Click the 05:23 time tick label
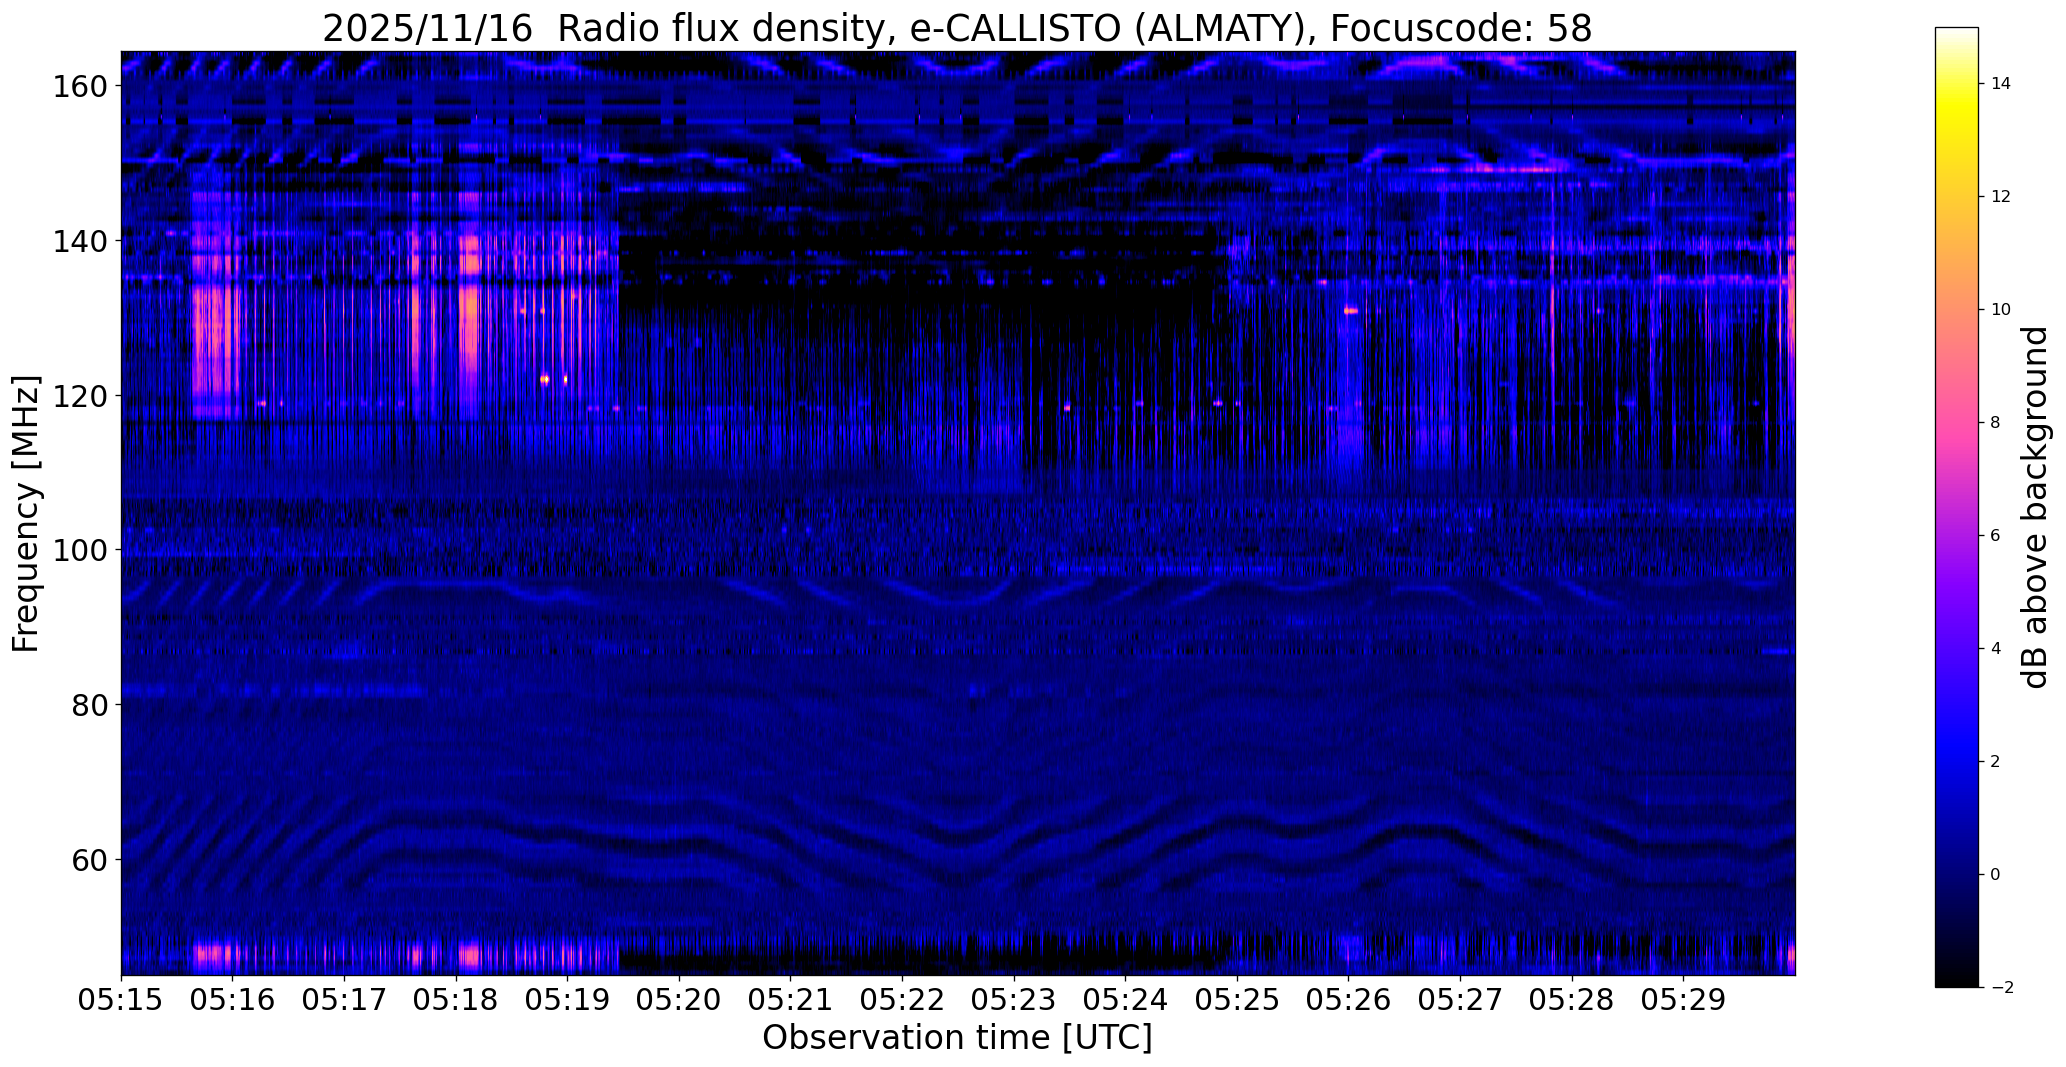The height and width of the screenshot is (1067, 2066). (1014, 999)
